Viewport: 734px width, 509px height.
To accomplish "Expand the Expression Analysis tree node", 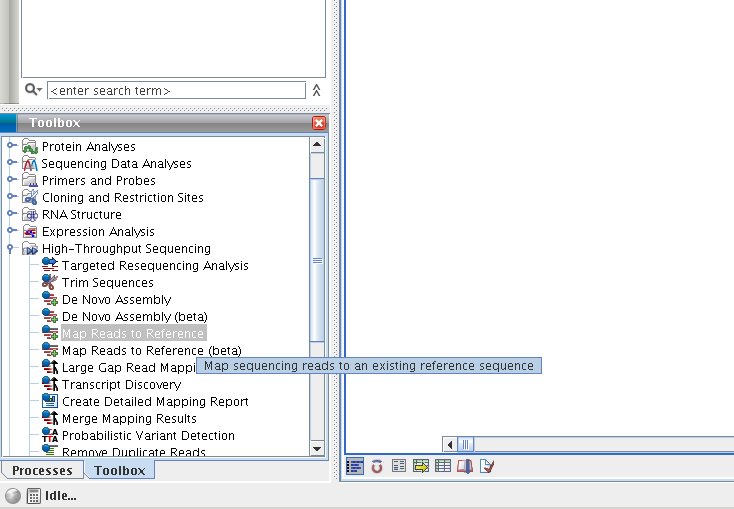I will point(11,230).
